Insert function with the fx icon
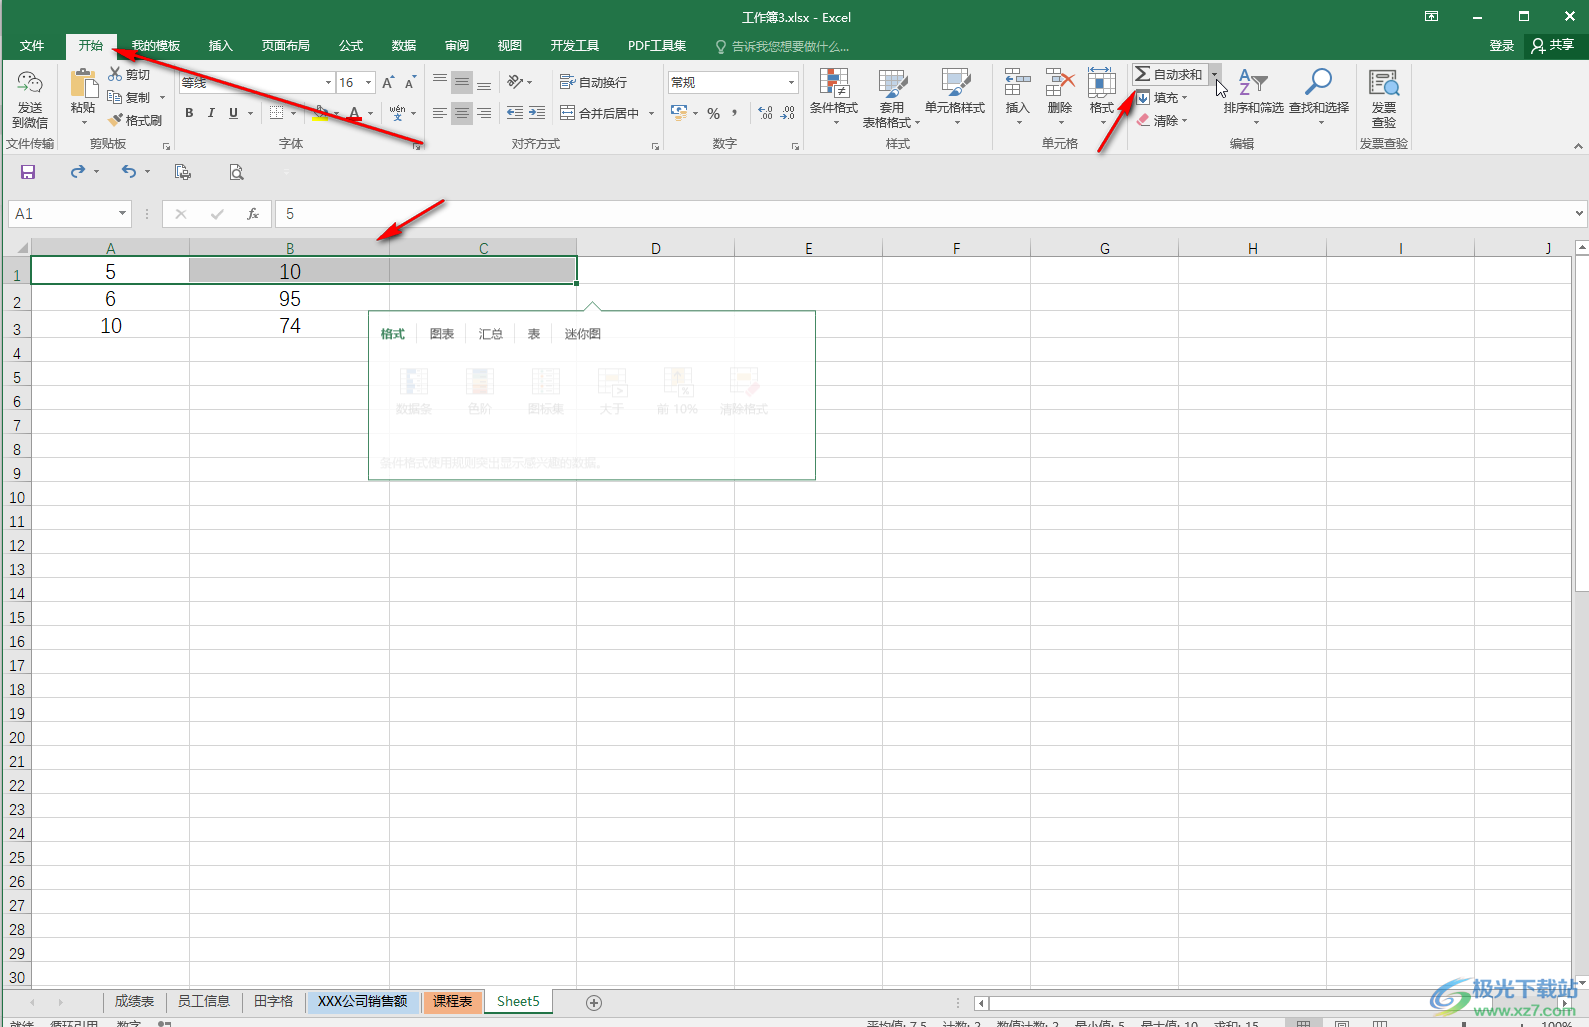Screen dimensions: 1589x1027 click(x=253, y=214)
